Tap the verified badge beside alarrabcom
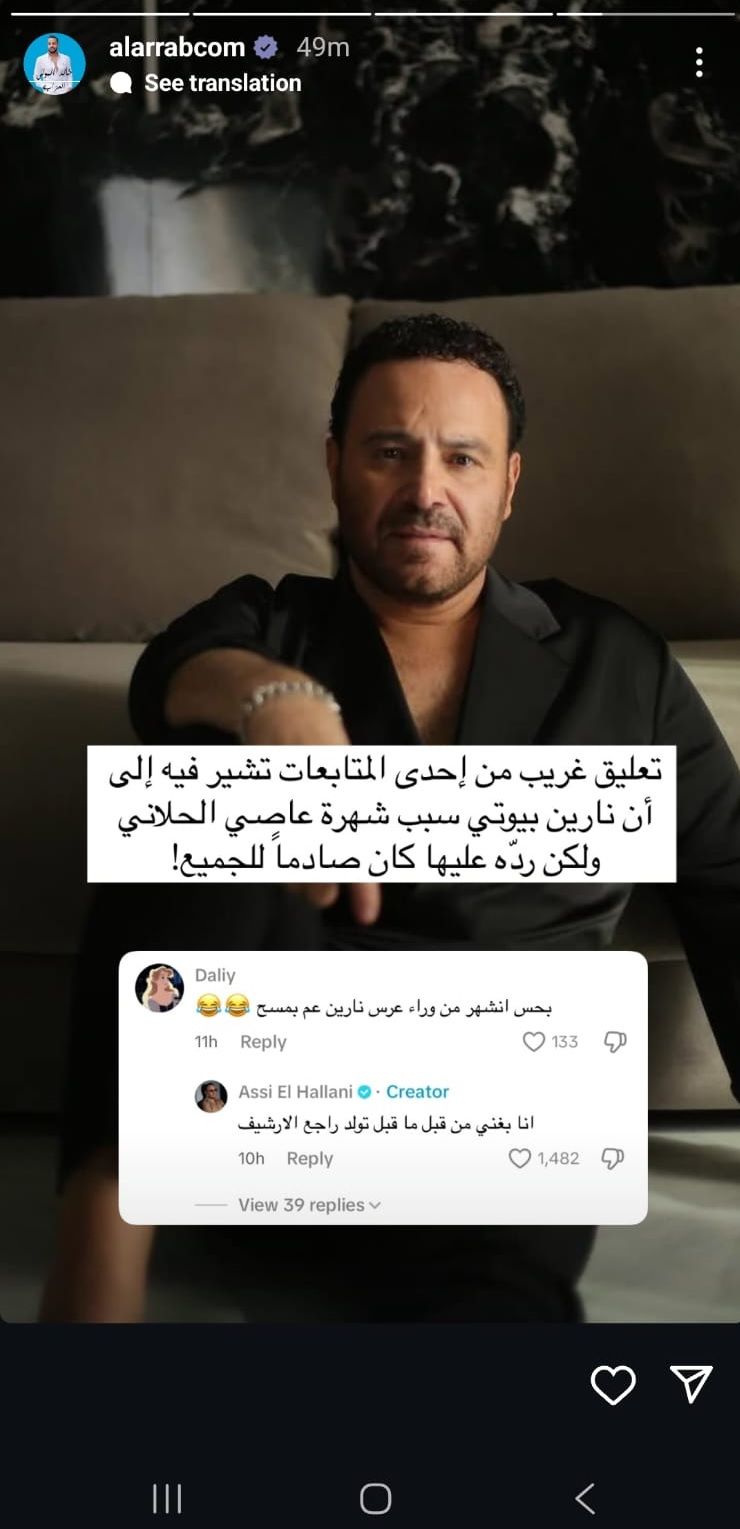The image size is (740, 1529). pos(265,47)
